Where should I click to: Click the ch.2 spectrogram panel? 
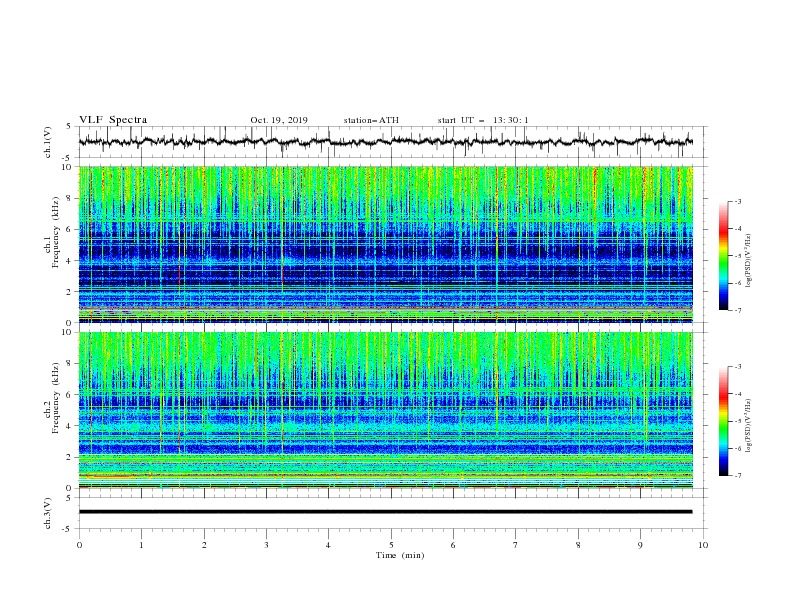[x=386, y=410]
